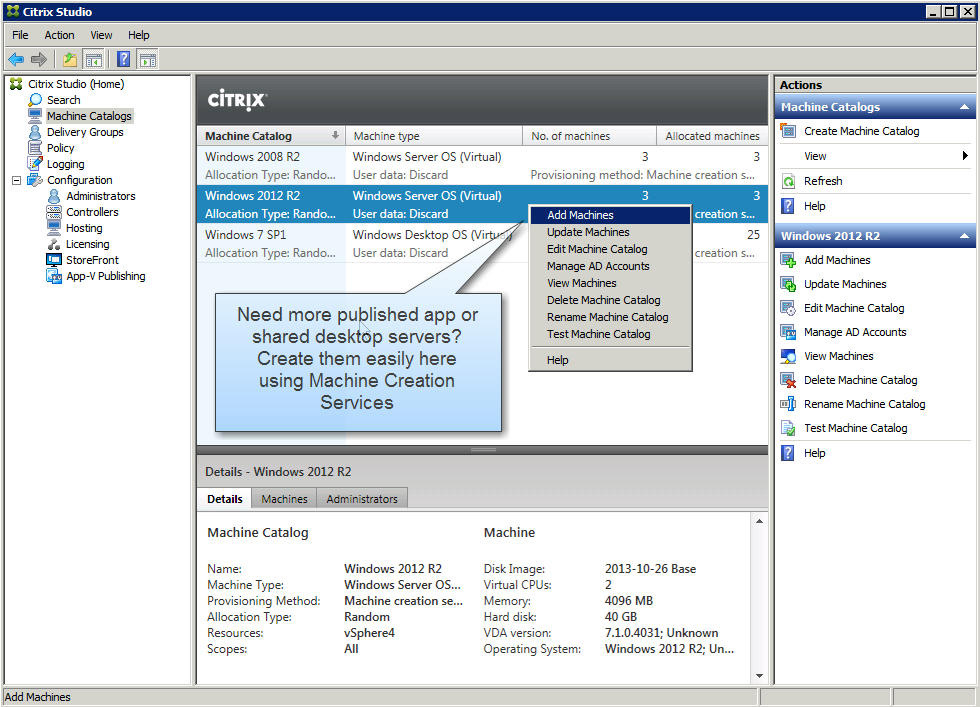
Task: Open the View menu in menu bar
Action: [101, 35]
